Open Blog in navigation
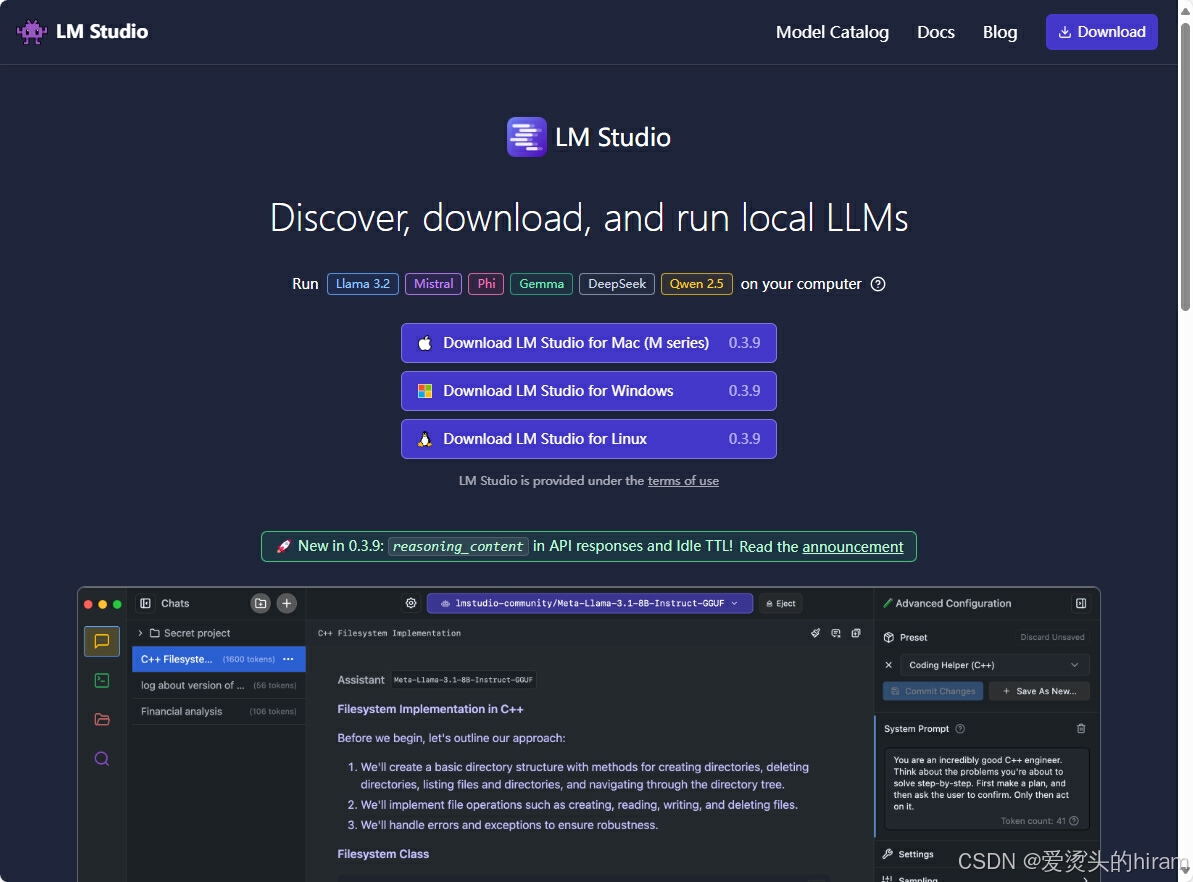 point(999,32)
